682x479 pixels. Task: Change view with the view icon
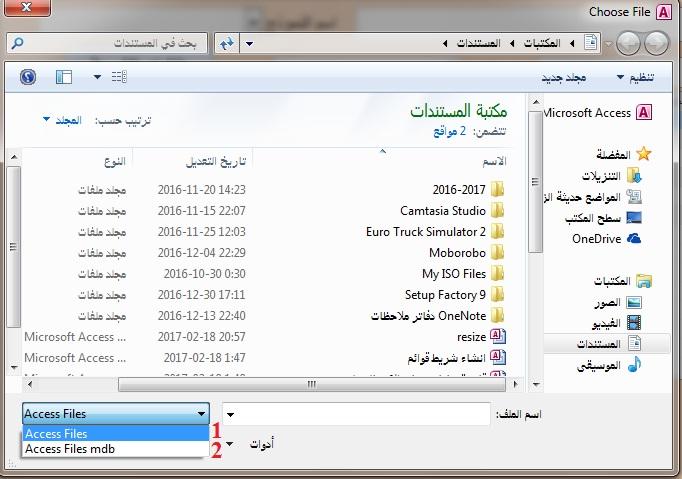pyautogui.click(x=119, y=77)
